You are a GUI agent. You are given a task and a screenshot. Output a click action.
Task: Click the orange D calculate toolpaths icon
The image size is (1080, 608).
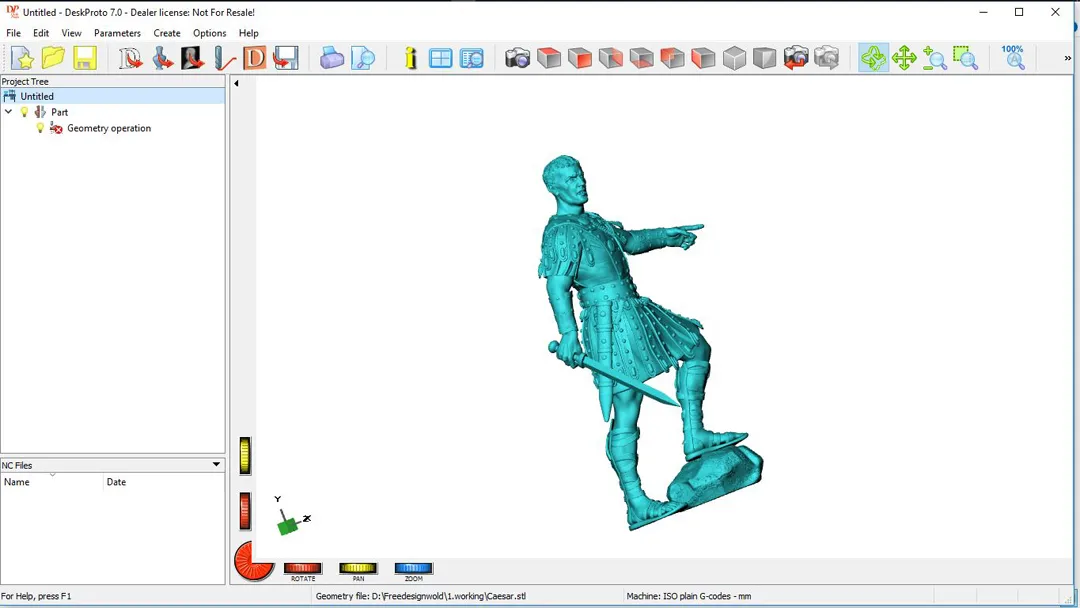(x=255, y=59)
